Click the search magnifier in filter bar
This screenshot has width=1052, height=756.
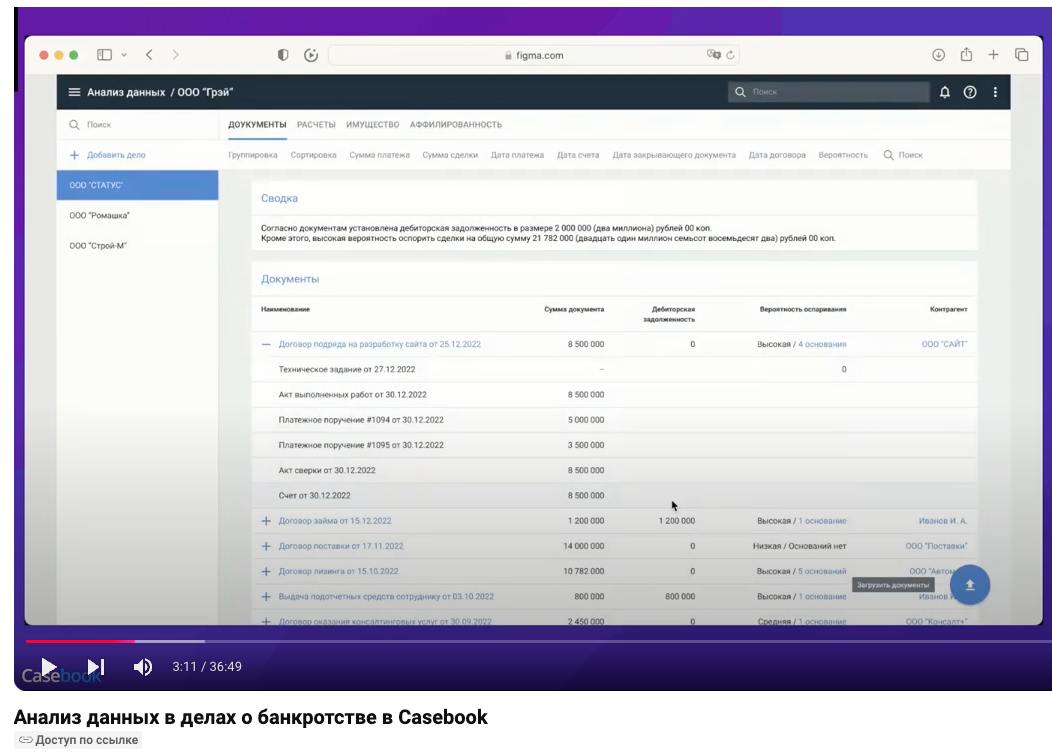pos(888,155)
